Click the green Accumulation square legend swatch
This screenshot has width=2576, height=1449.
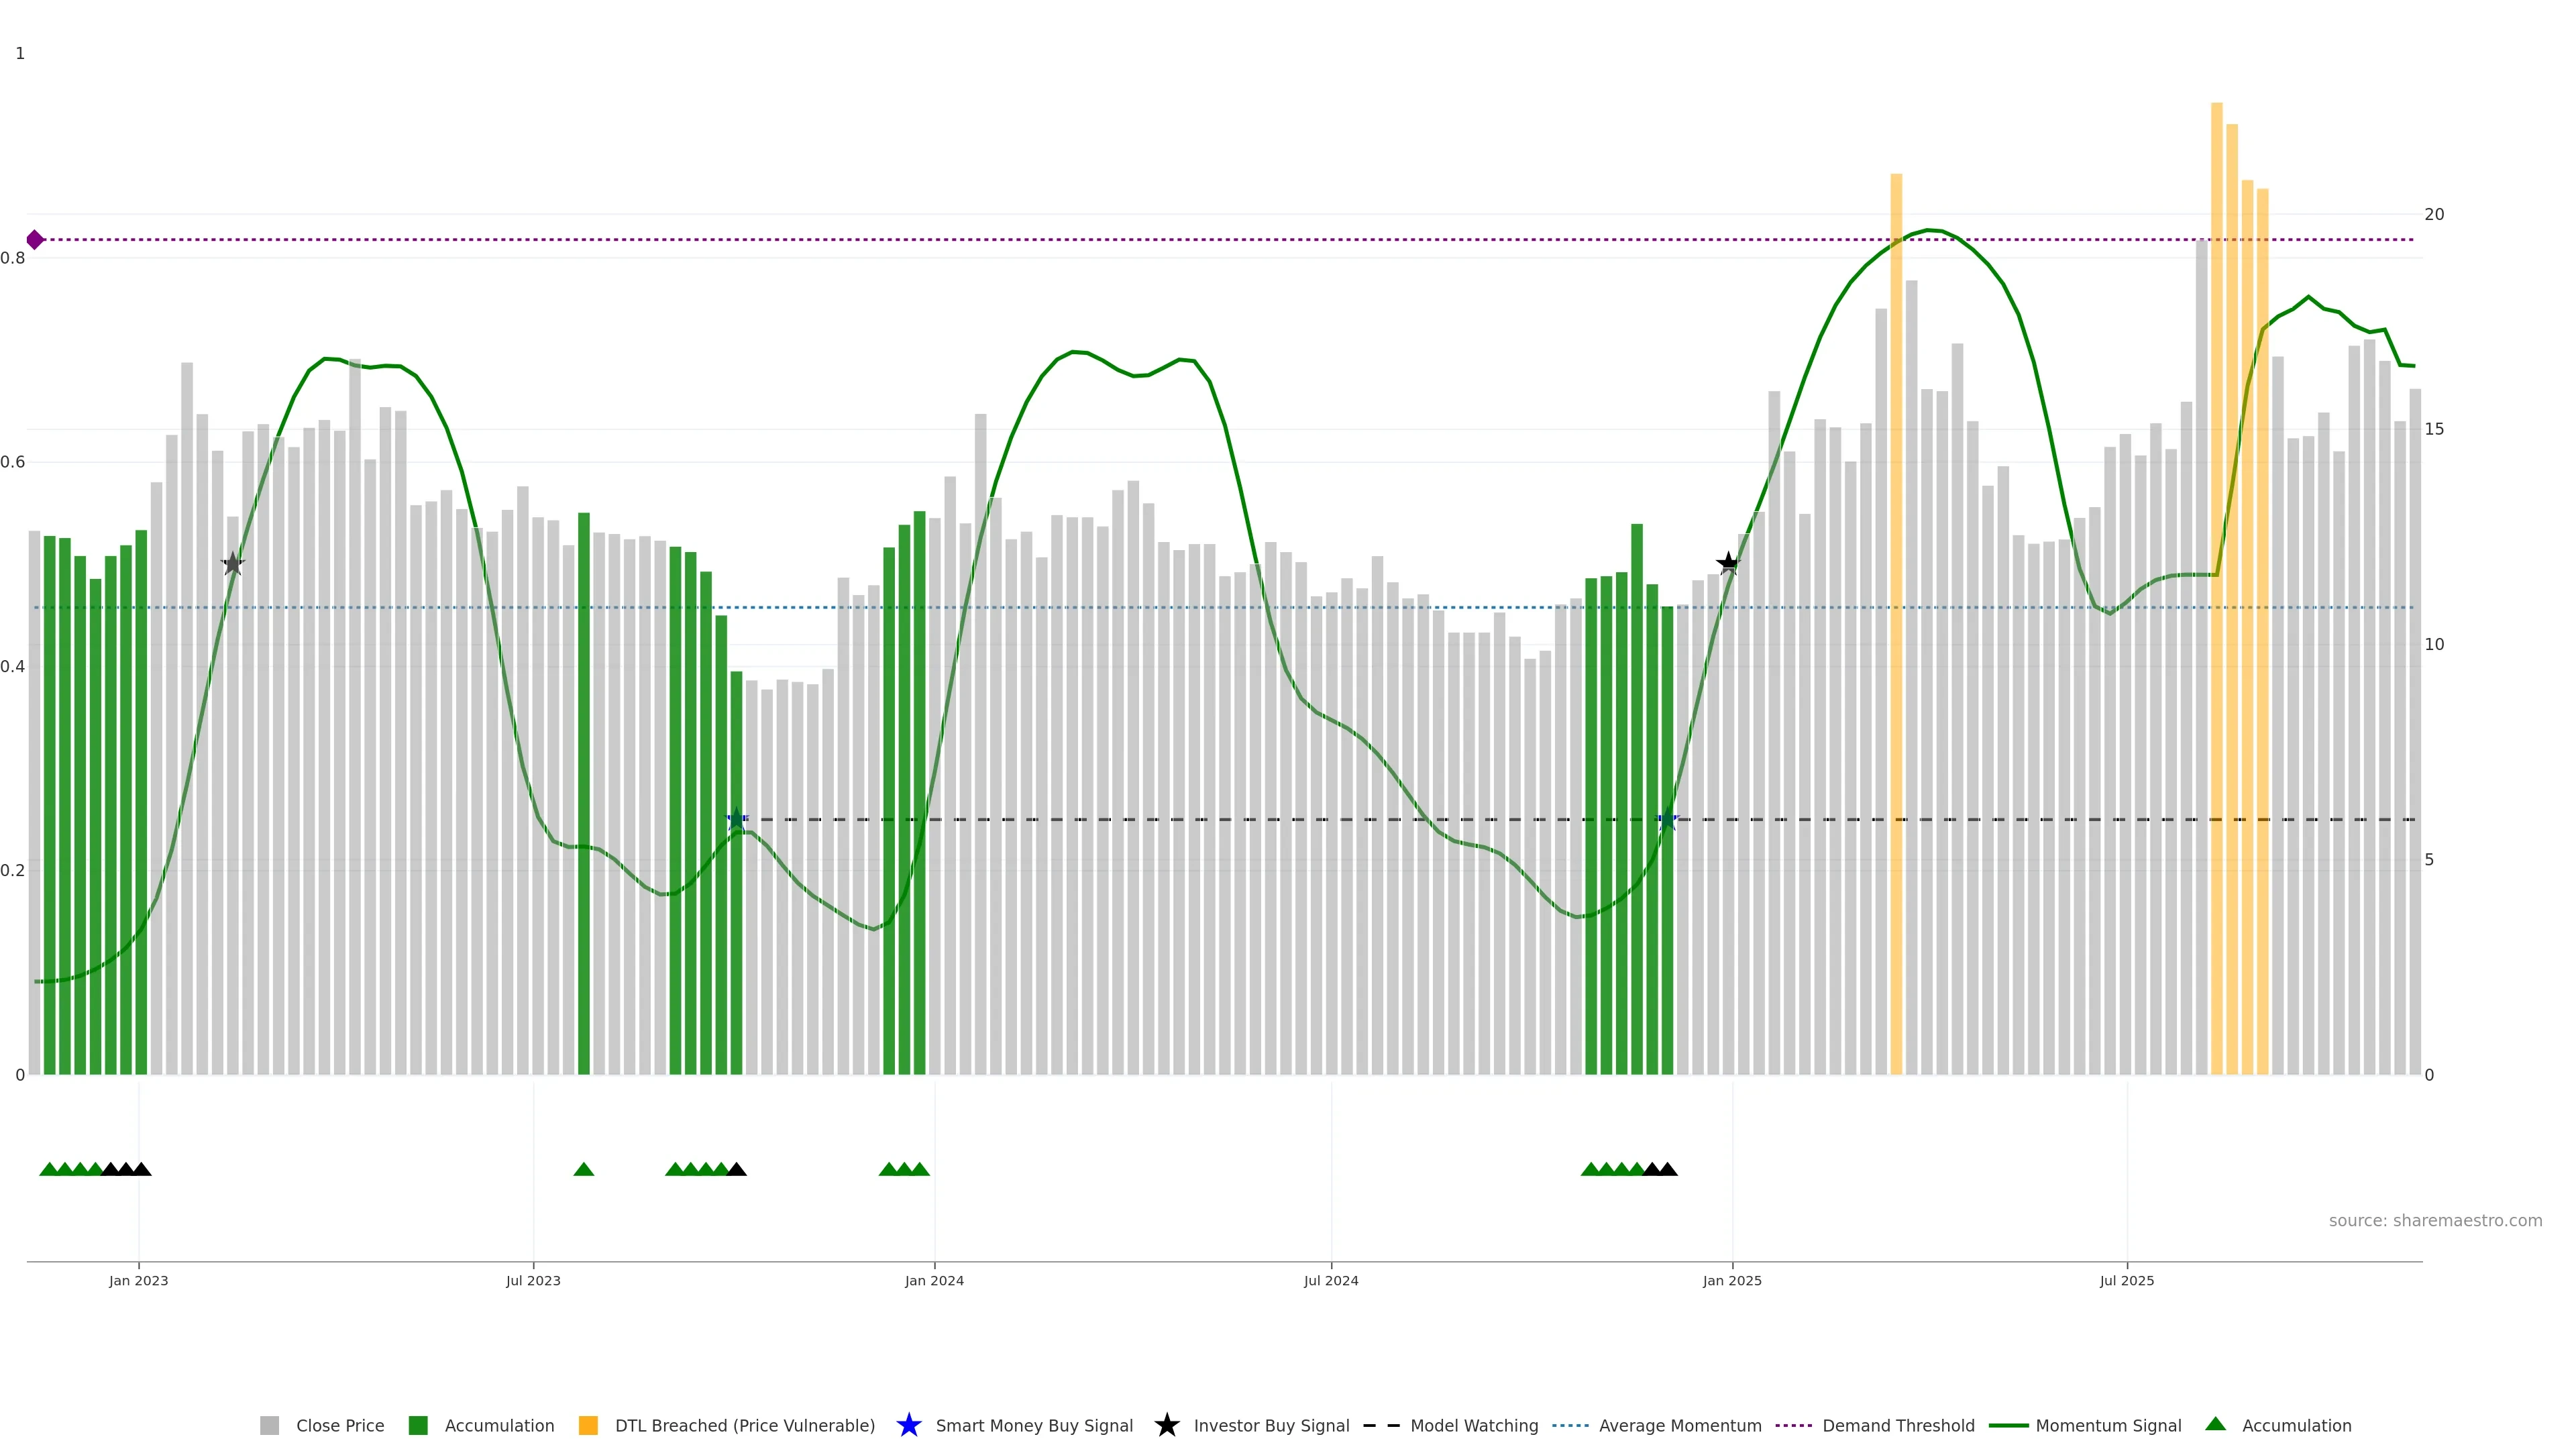click(418, 1425)
